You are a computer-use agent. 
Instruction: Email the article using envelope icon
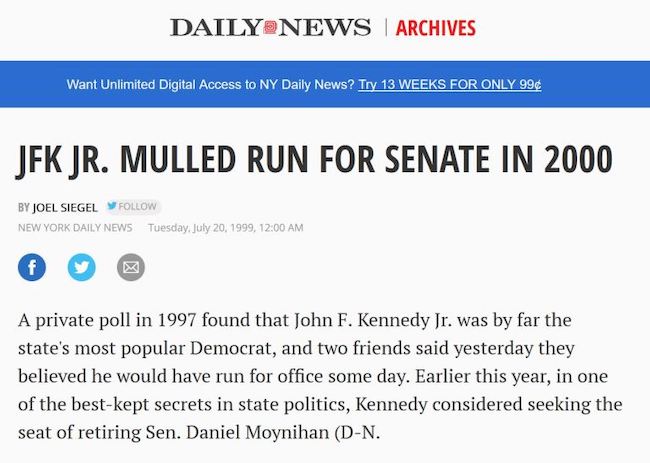point(131,267)
